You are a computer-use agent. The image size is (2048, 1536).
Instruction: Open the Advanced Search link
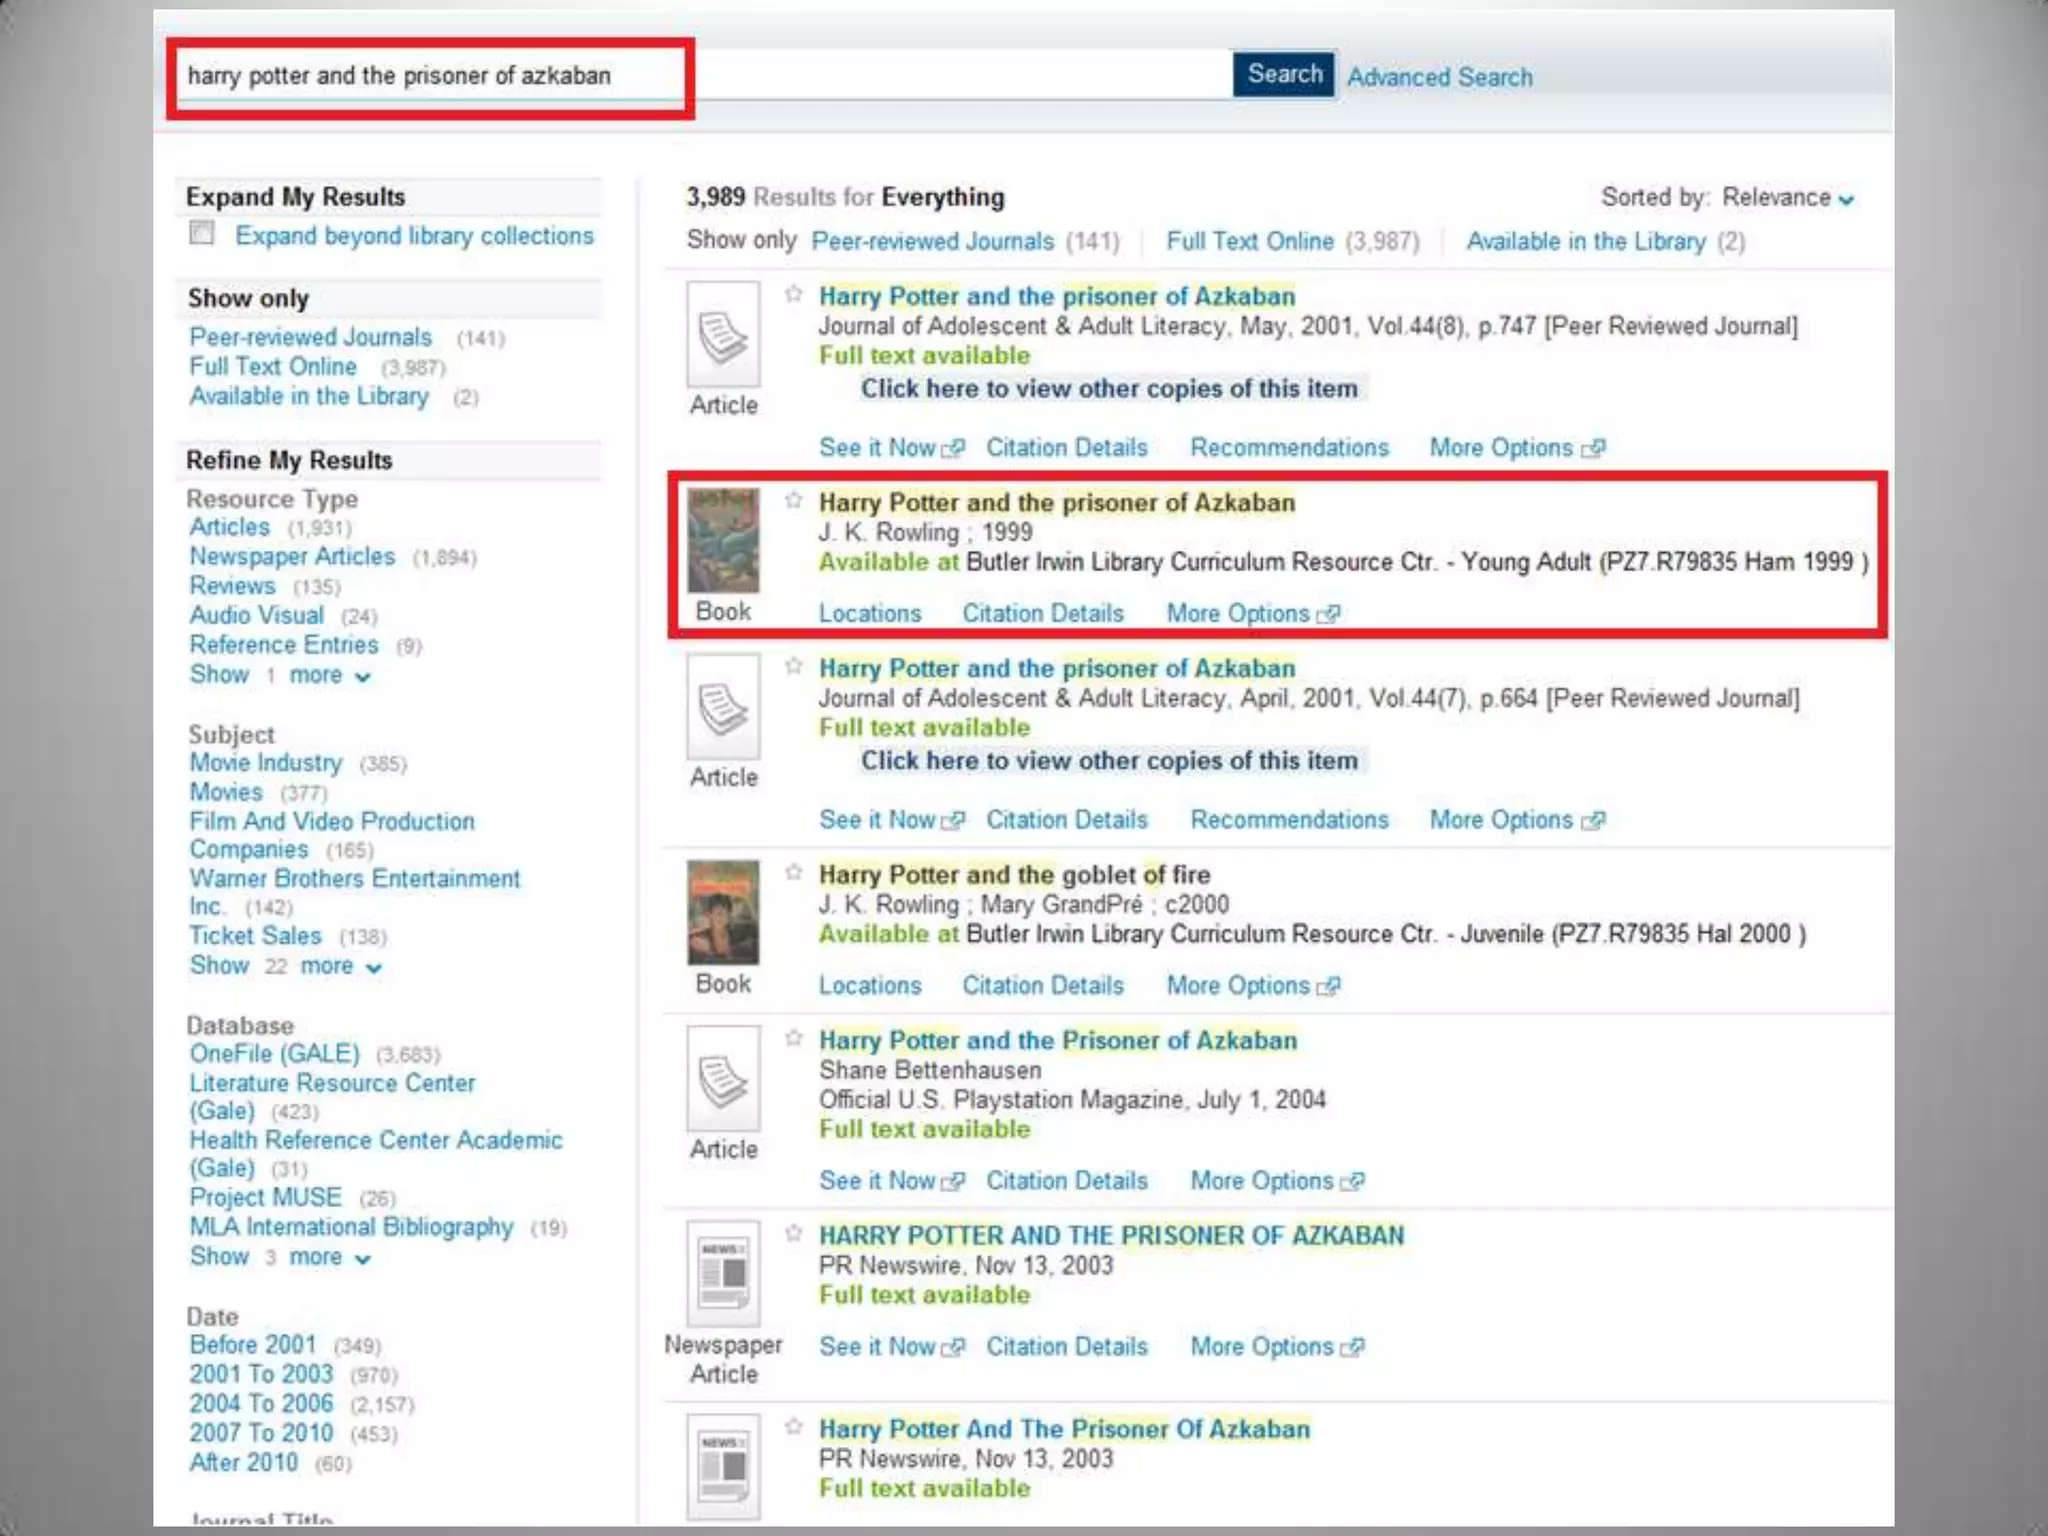pos(1438,77)
